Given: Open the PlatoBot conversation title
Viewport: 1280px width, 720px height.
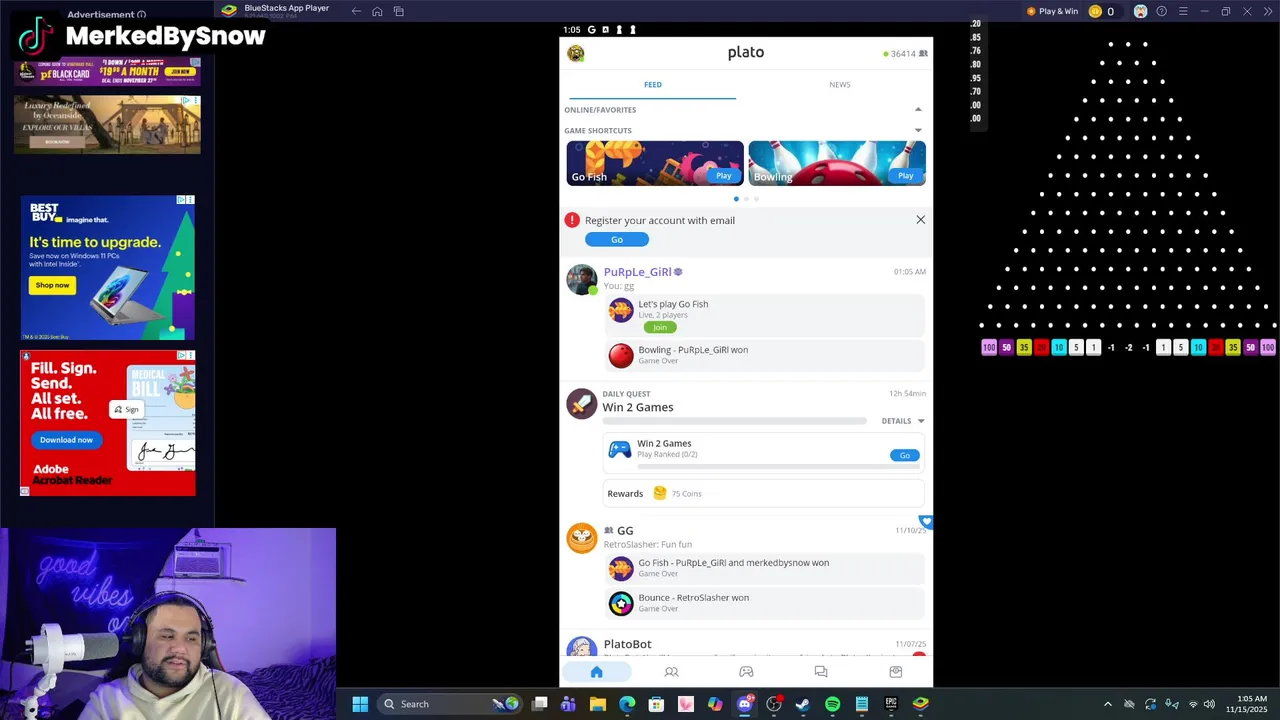Looking at the screenshot, I should tap(627, 644).
